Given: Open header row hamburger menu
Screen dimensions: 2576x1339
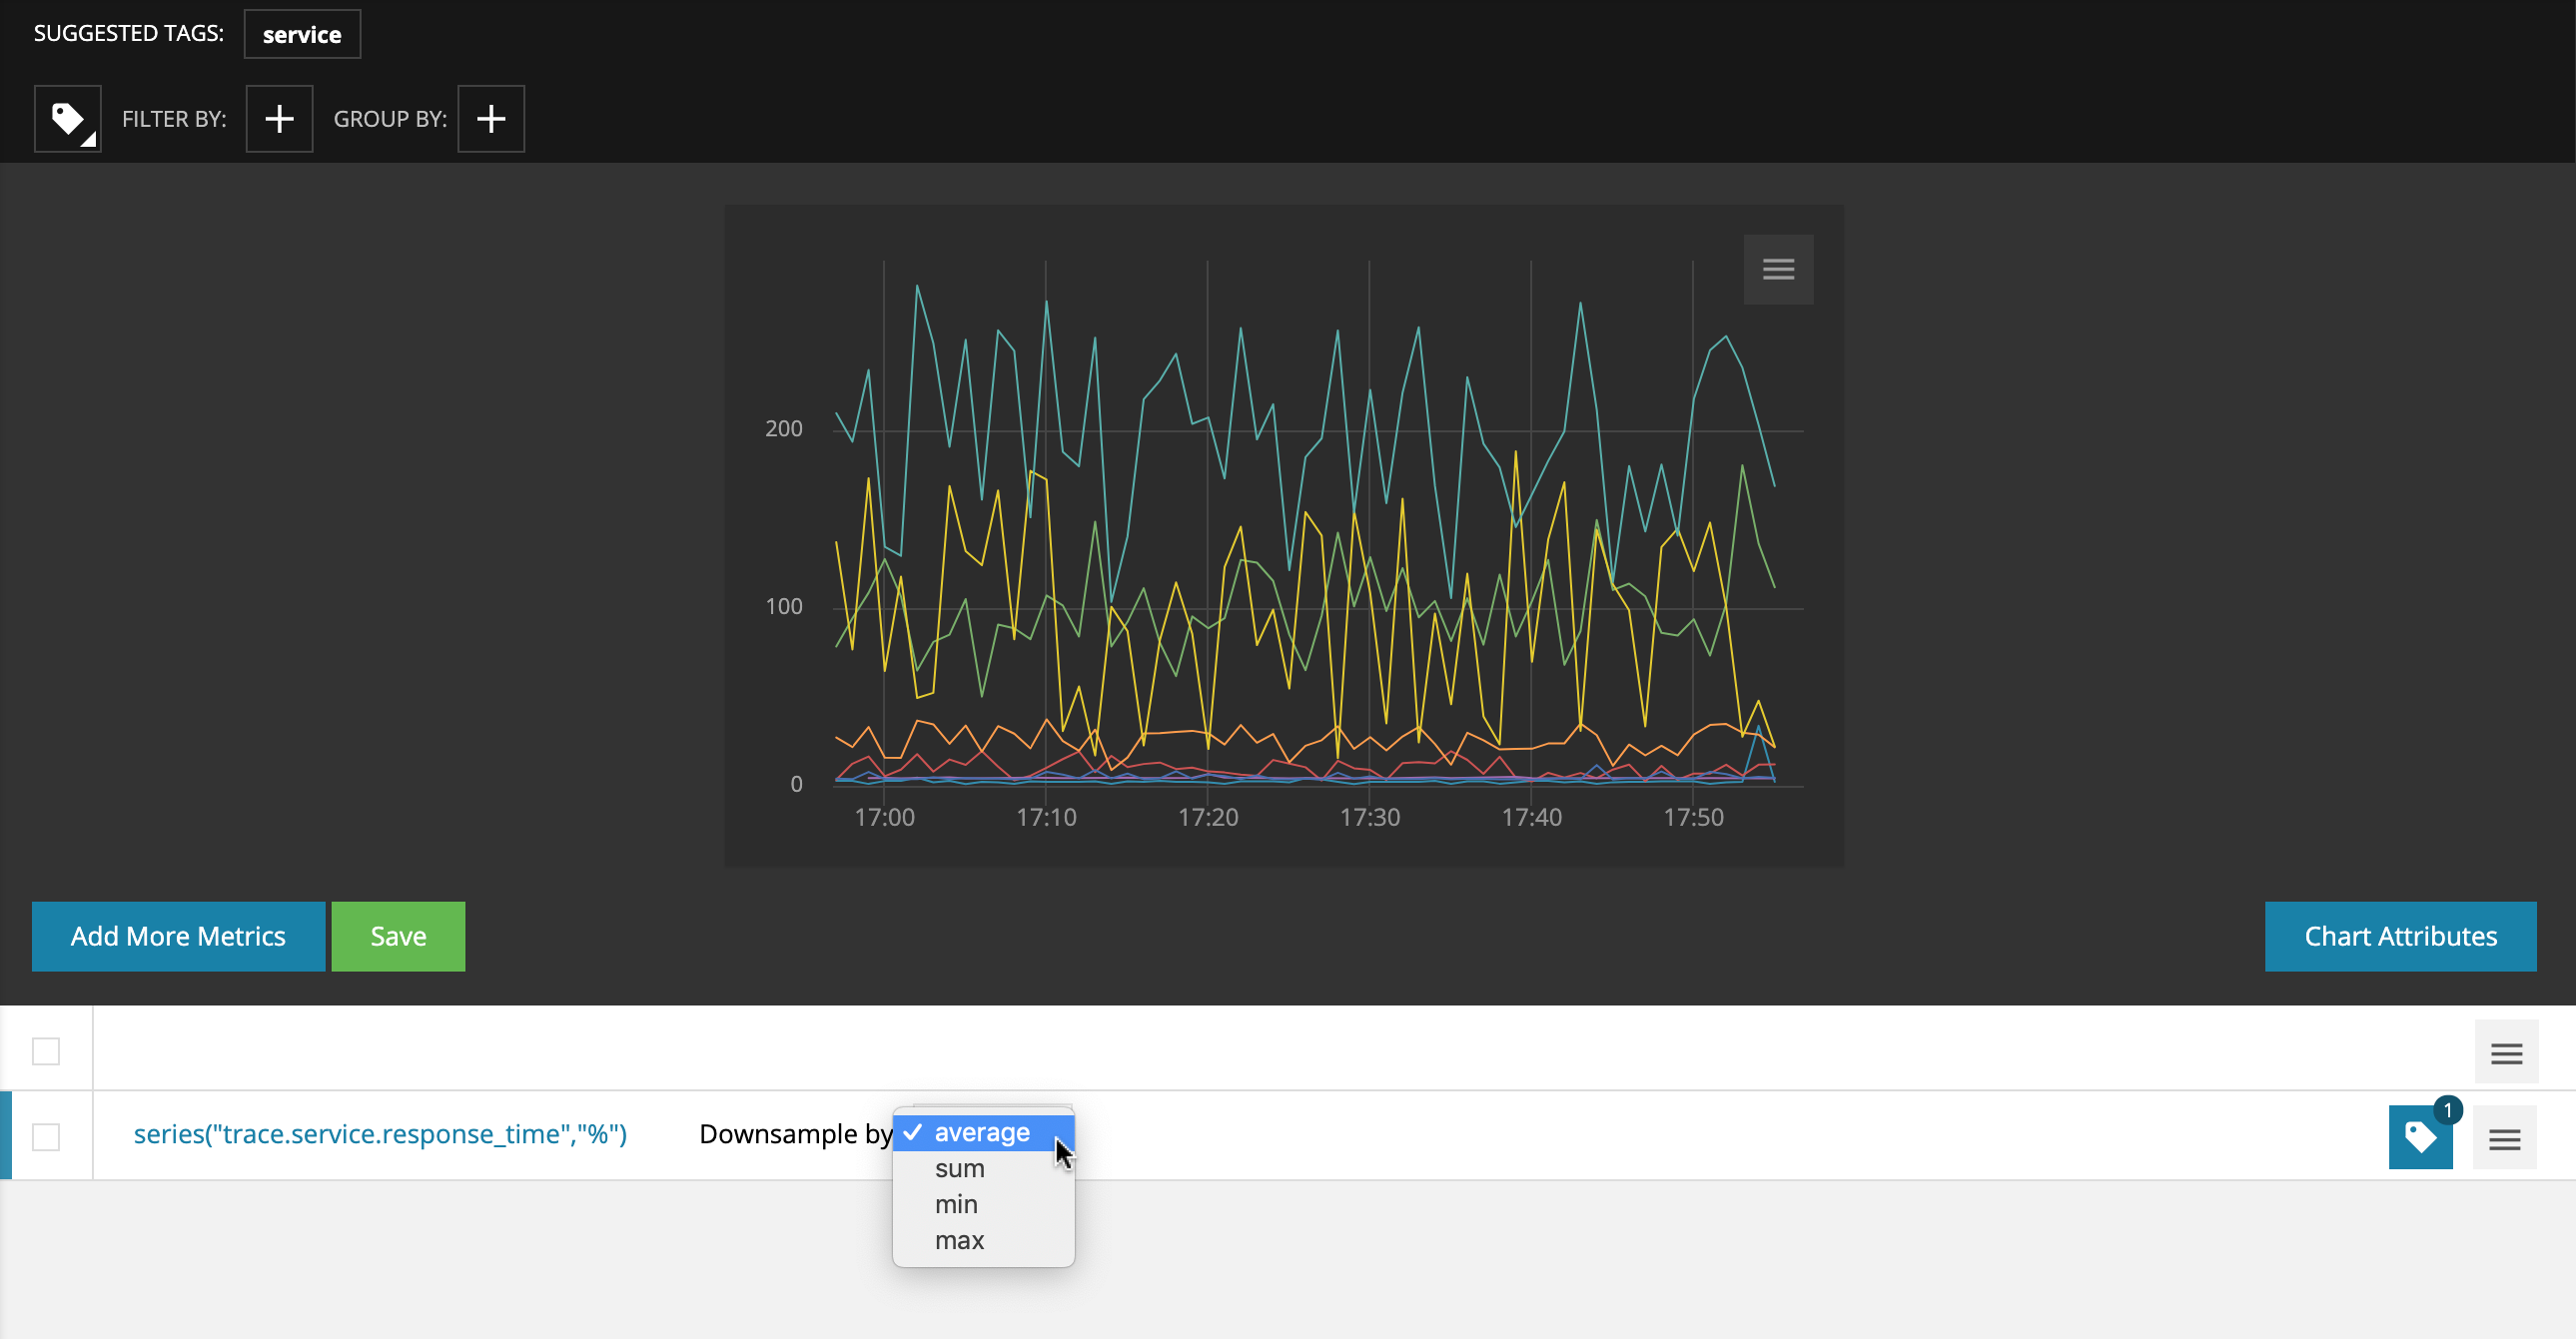Looking at the screenshot, I should click(x=2505, y=1052).
